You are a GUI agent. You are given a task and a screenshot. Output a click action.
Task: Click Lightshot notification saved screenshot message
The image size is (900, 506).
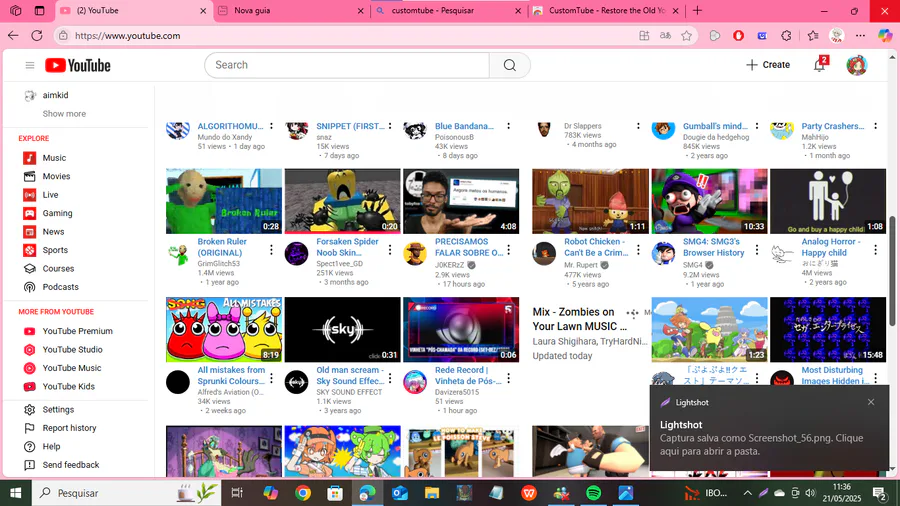[x=761, y=445]
